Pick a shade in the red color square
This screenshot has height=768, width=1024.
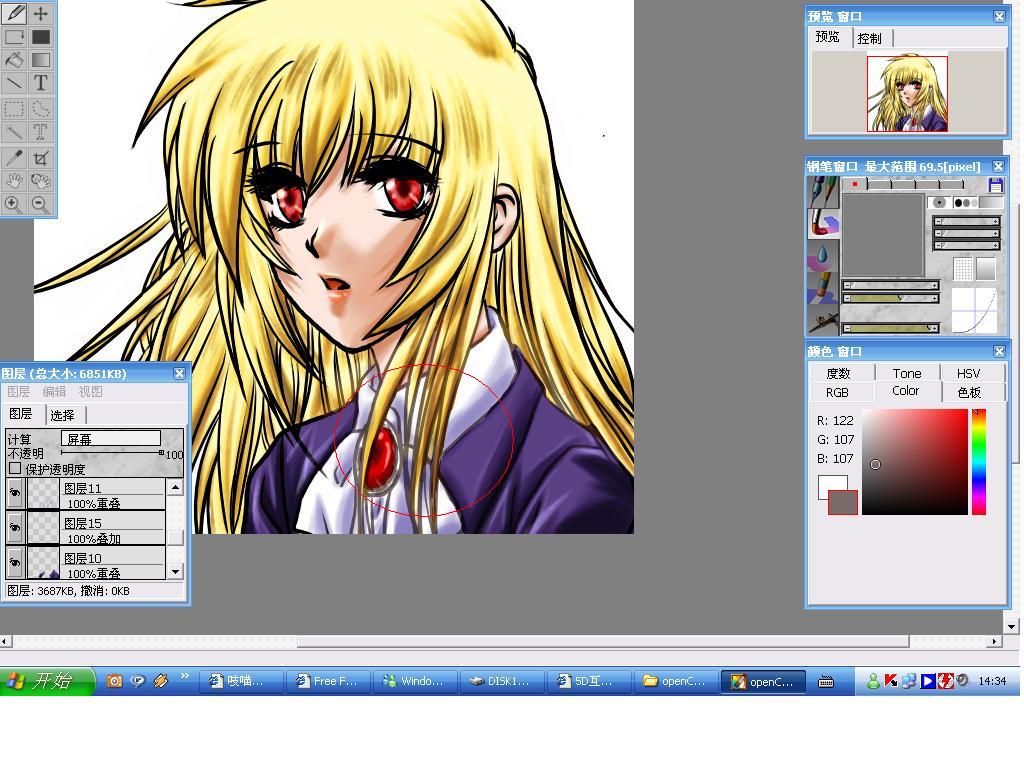[x=914, y=462]
